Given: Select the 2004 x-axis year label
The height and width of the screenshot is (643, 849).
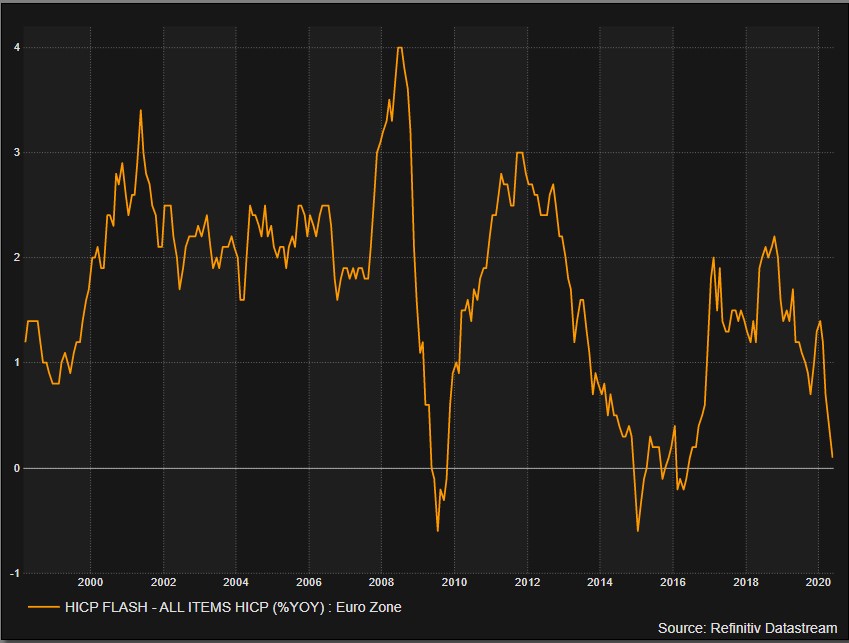Looking at the screenshot, I should (x=236, y=581).
